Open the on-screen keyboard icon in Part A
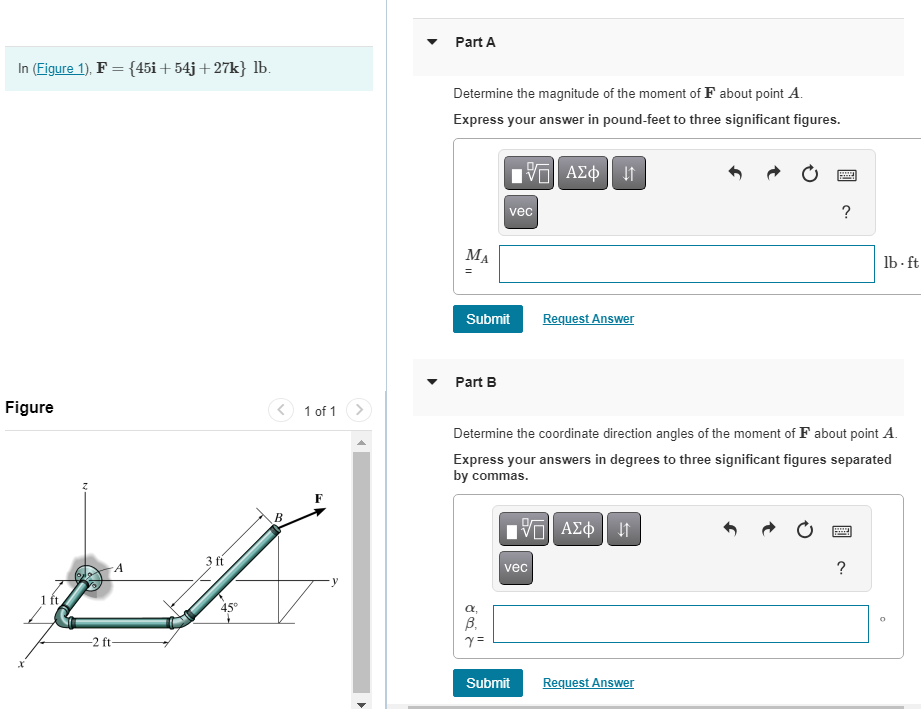The height and width of the screenshot is (709, 921). (847, 174)
